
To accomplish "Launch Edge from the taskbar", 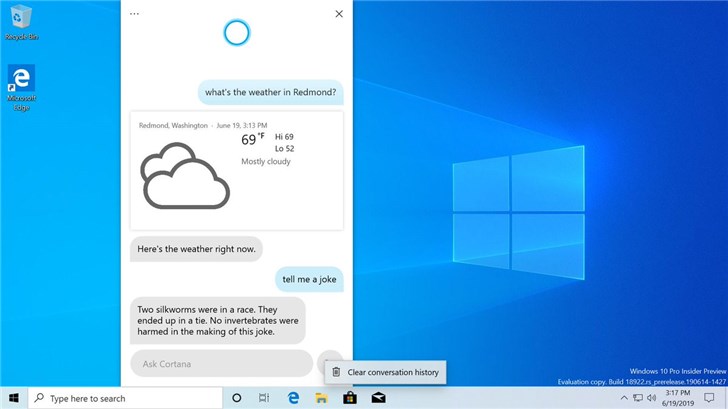I will pyautogui.click(x=293, y=398).
